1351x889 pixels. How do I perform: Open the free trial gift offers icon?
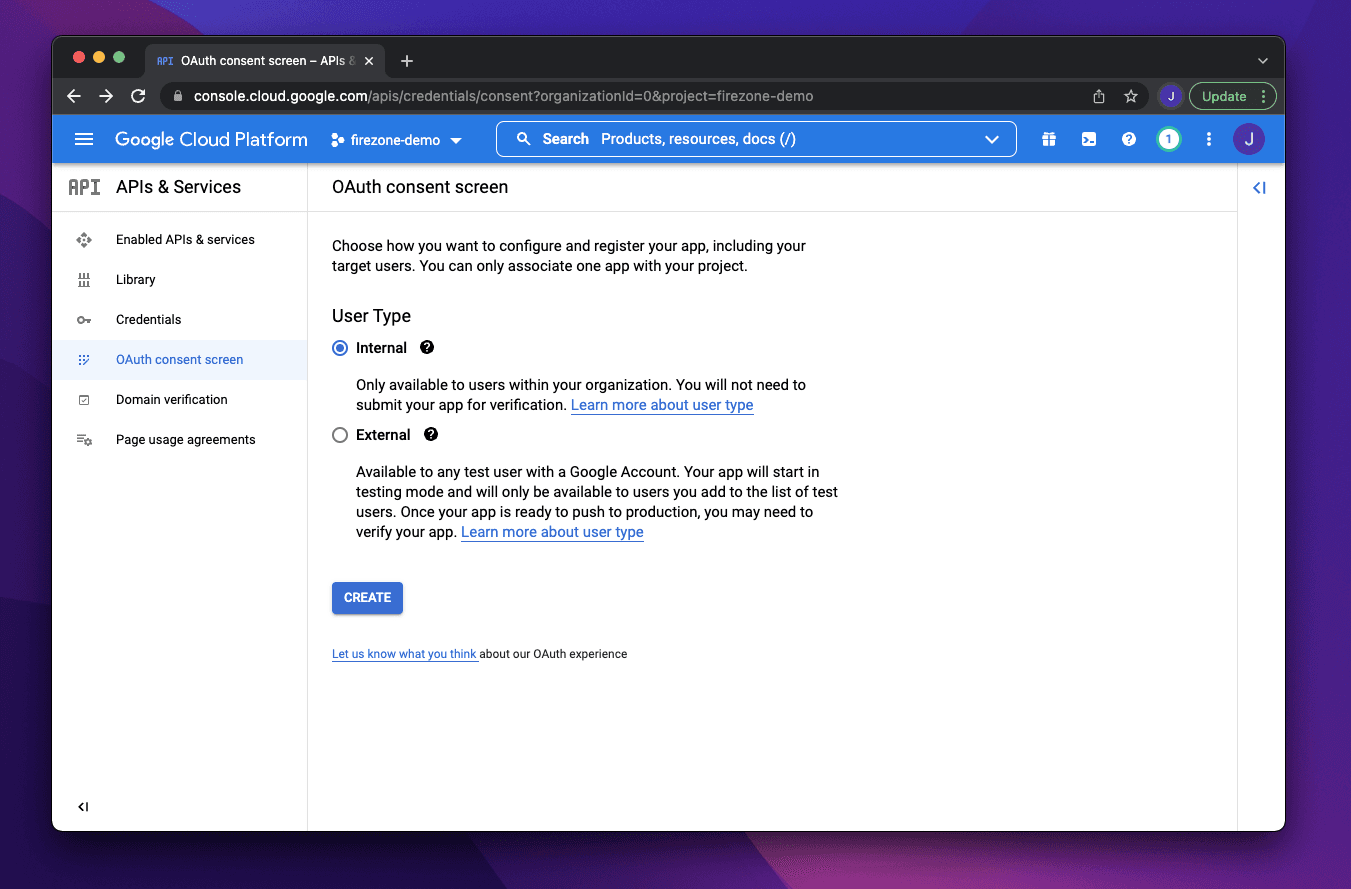pos(1048,139)
